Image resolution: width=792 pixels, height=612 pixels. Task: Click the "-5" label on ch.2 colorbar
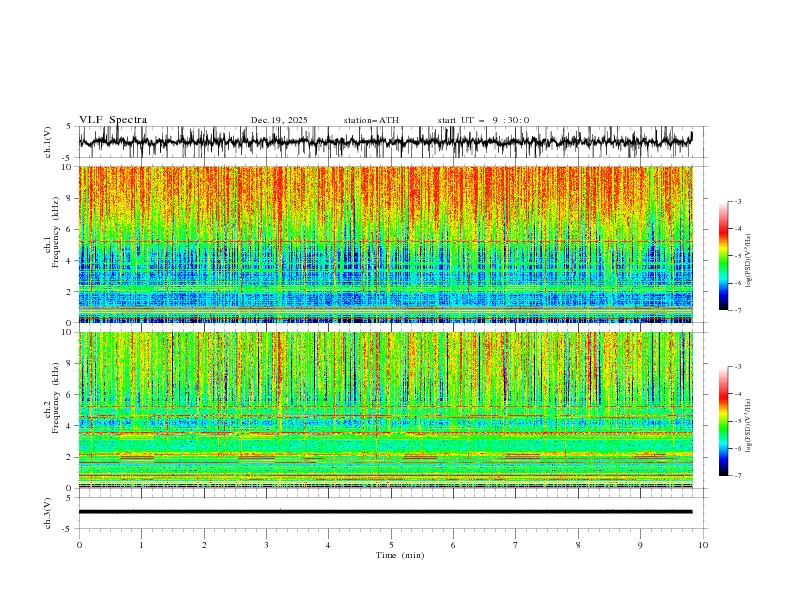click(738, 421)
